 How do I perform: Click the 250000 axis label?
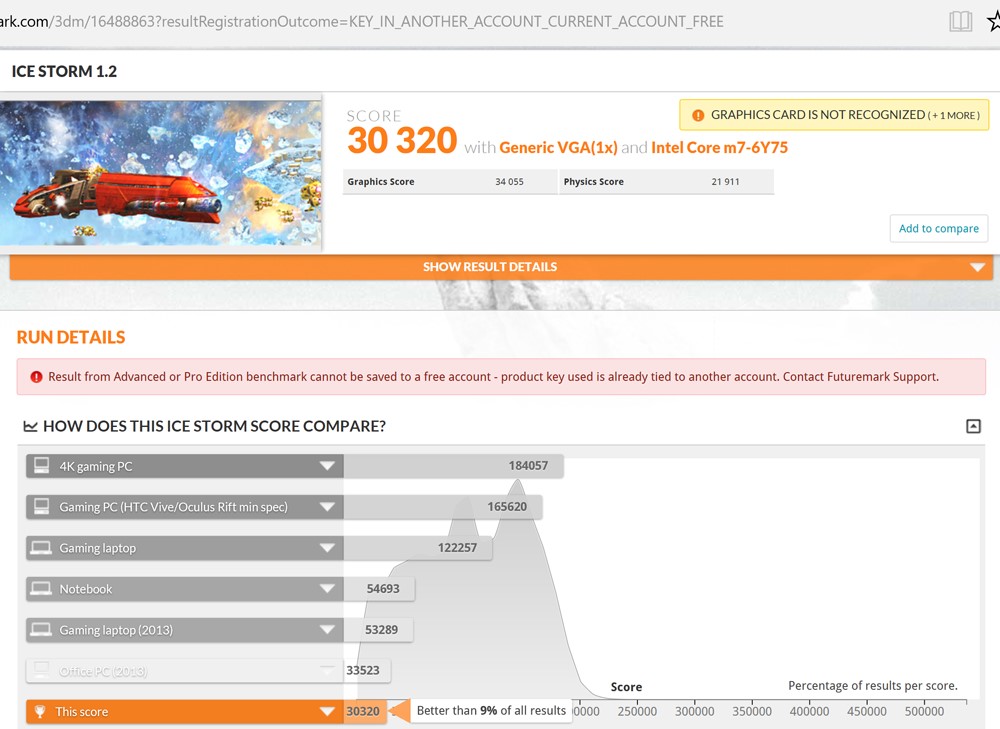(x=637, y=711)
